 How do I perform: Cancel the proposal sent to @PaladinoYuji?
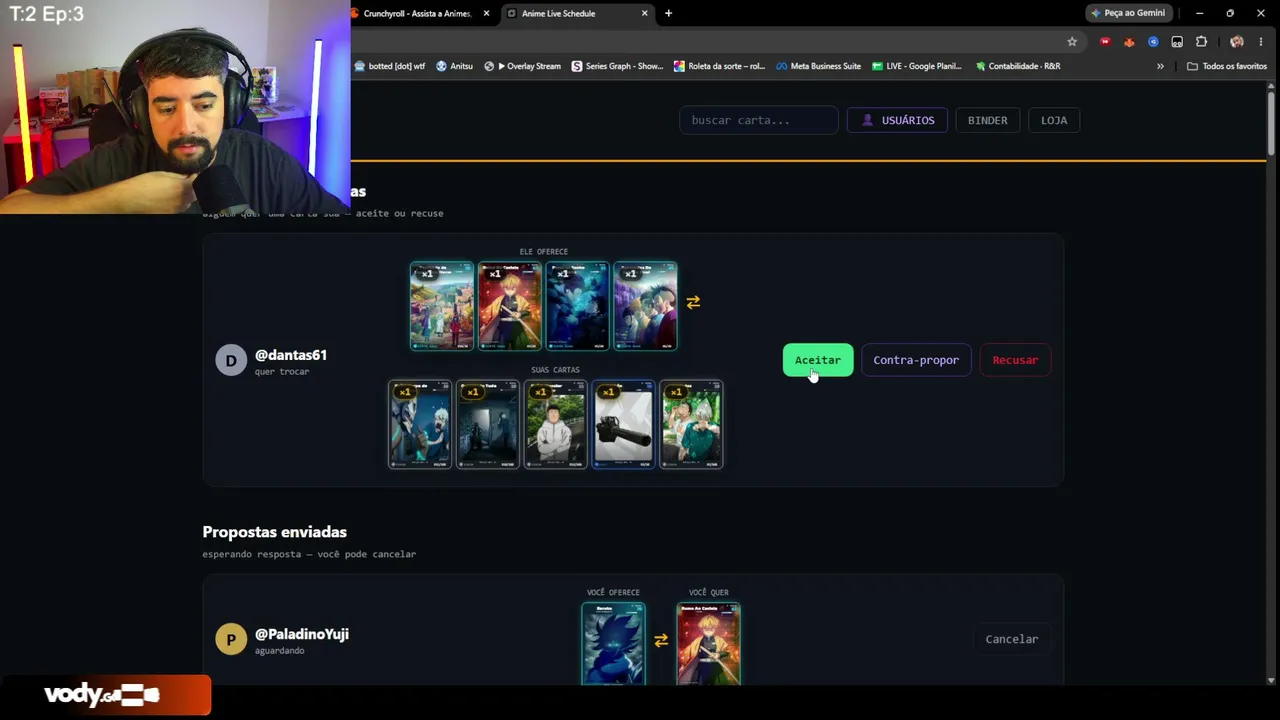coord(1012,639)
